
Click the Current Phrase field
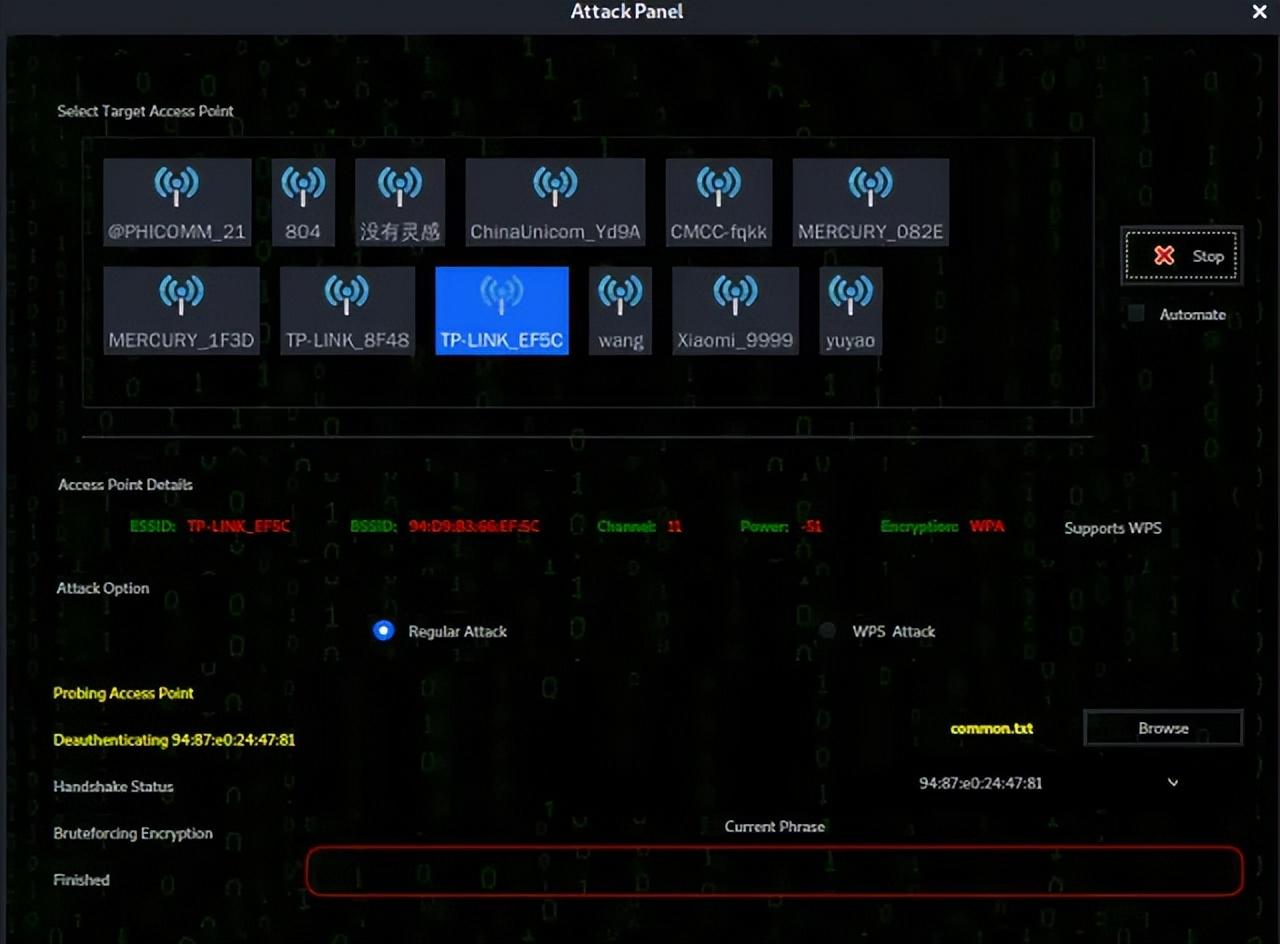pyautogui.click(x=774, y=871)
